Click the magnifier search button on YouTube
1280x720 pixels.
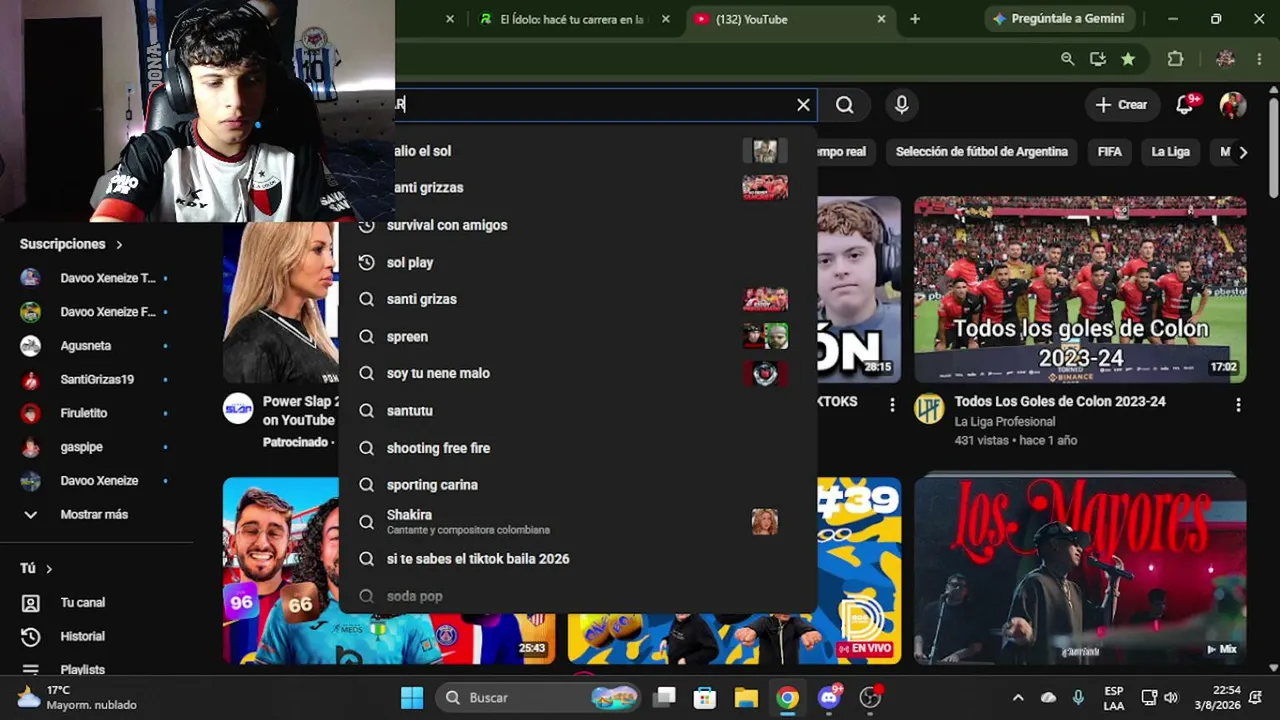click(845, 105)
